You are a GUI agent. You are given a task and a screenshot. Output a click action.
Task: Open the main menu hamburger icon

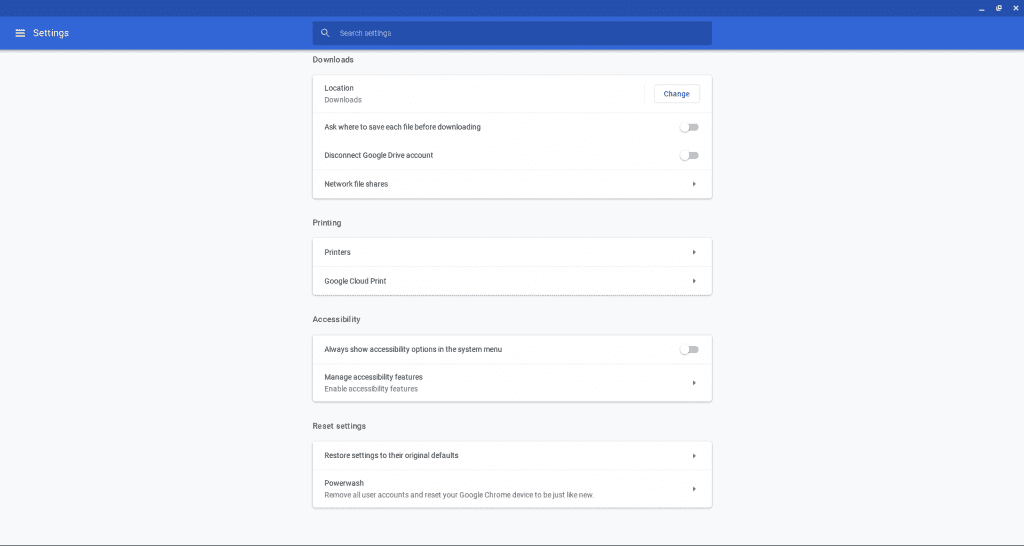[x=20, y=33]
